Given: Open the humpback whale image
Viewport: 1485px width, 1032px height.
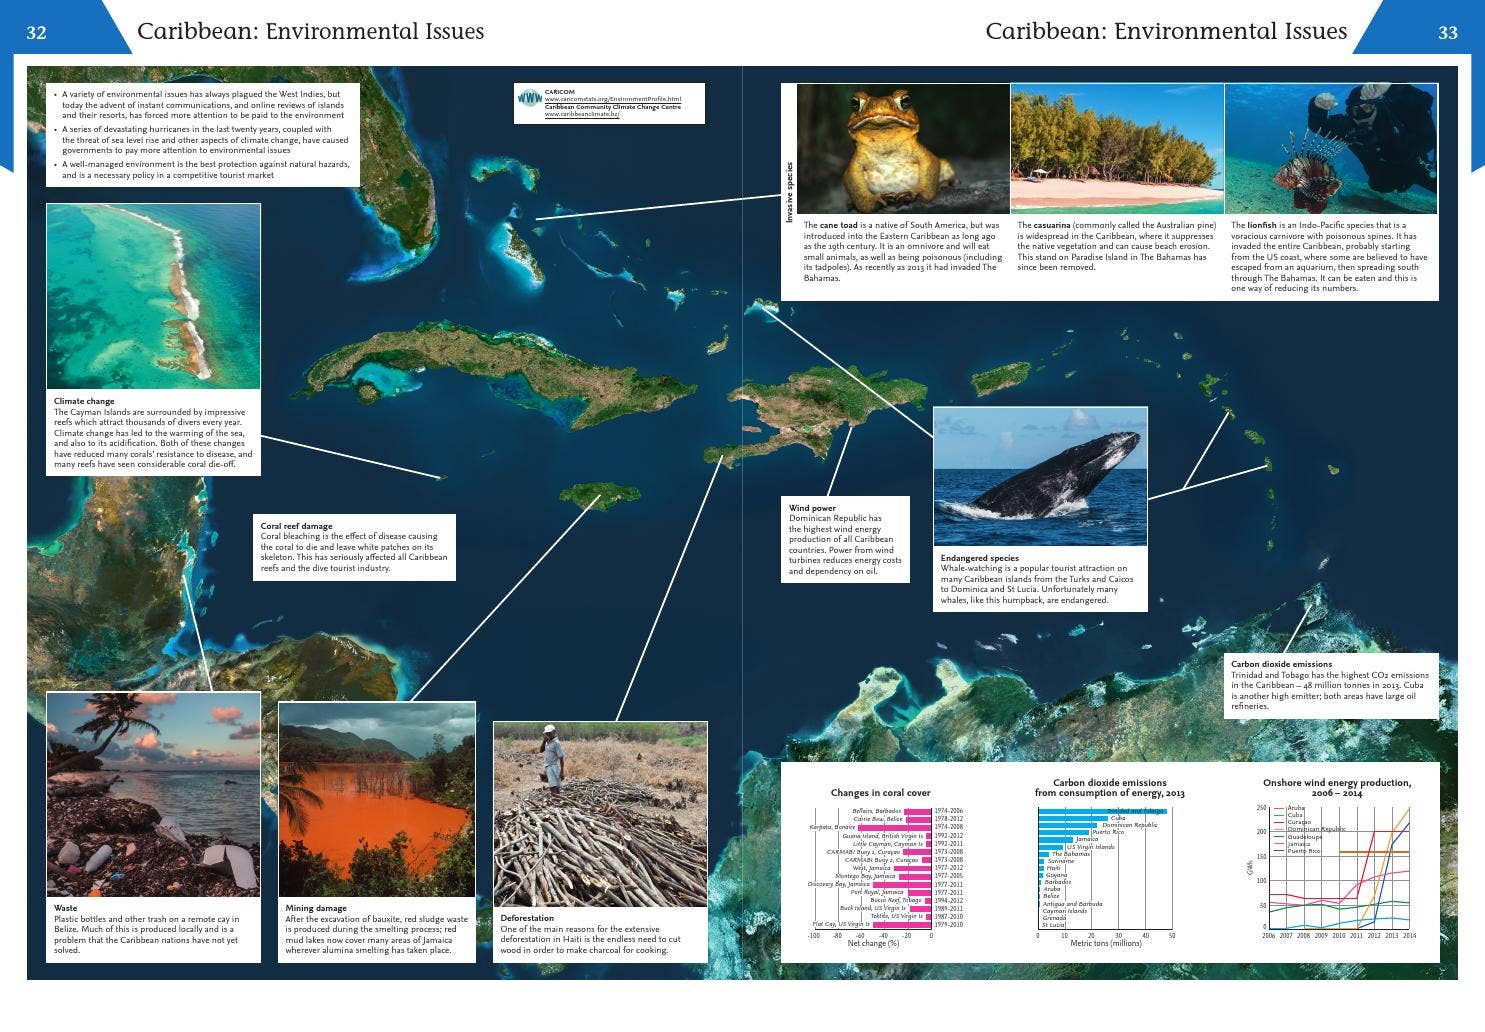Looking at the screenshot, I should [x=1041, y=478].
